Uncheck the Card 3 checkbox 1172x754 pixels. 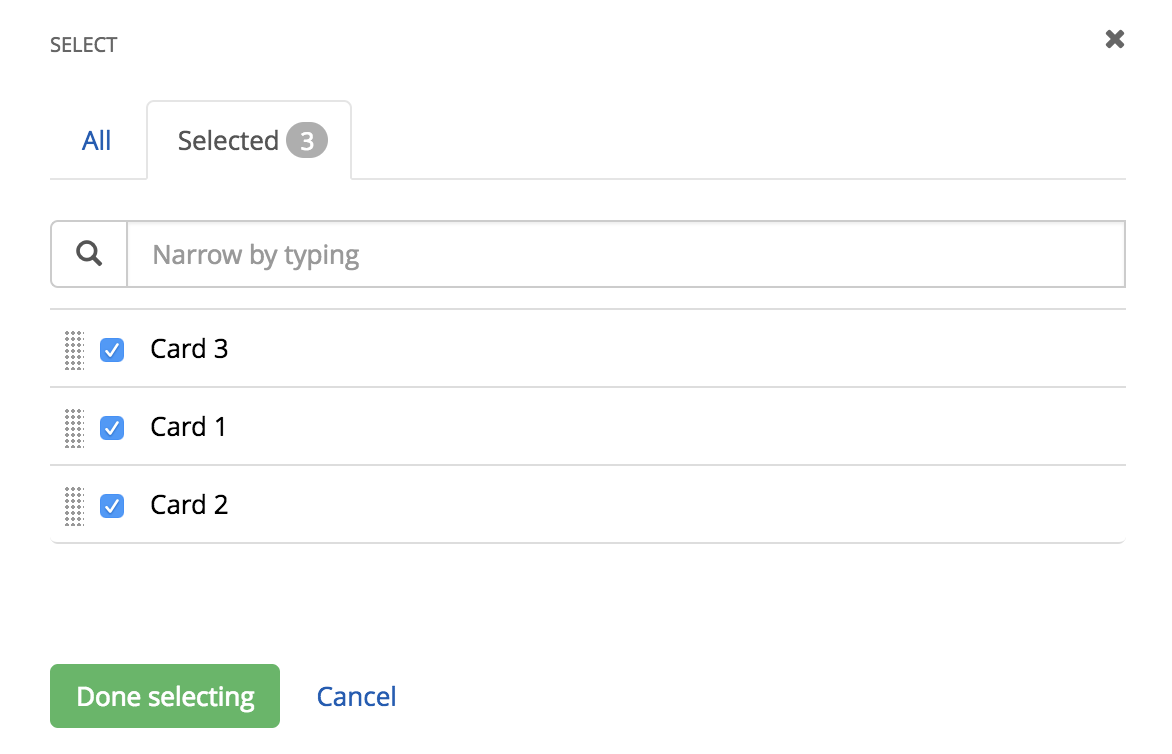[x=111, y=349]
